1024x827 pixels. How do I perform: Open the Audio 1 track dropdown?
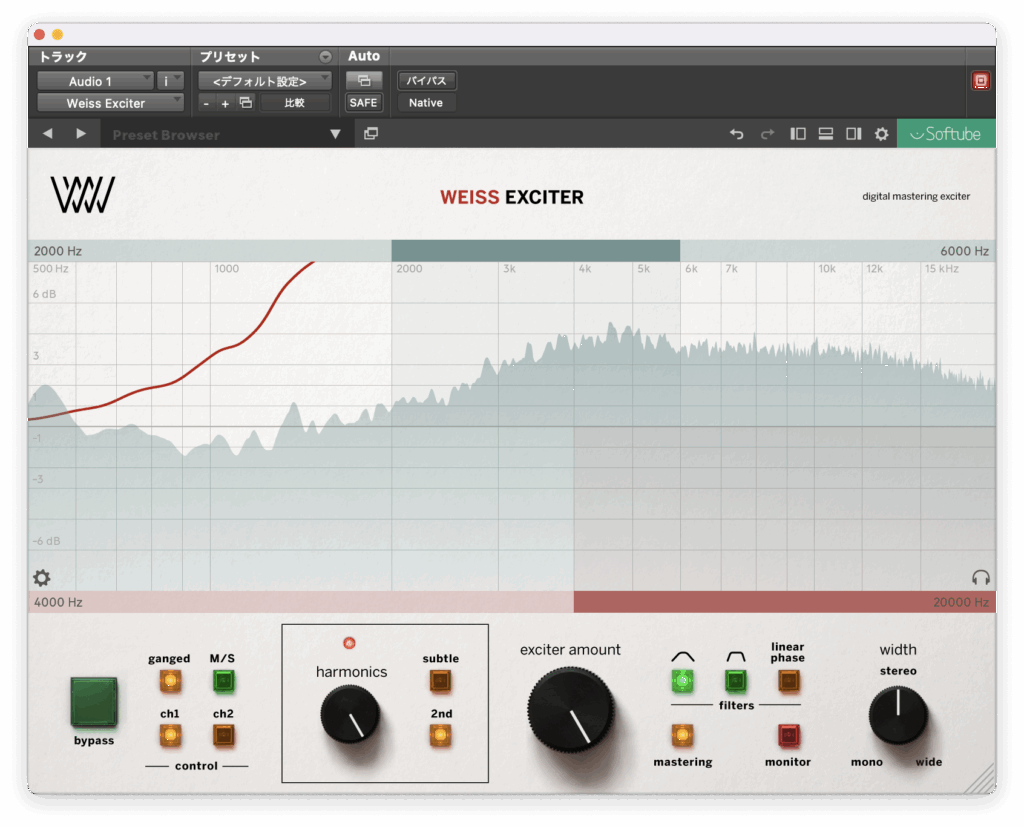click(95, 81)
